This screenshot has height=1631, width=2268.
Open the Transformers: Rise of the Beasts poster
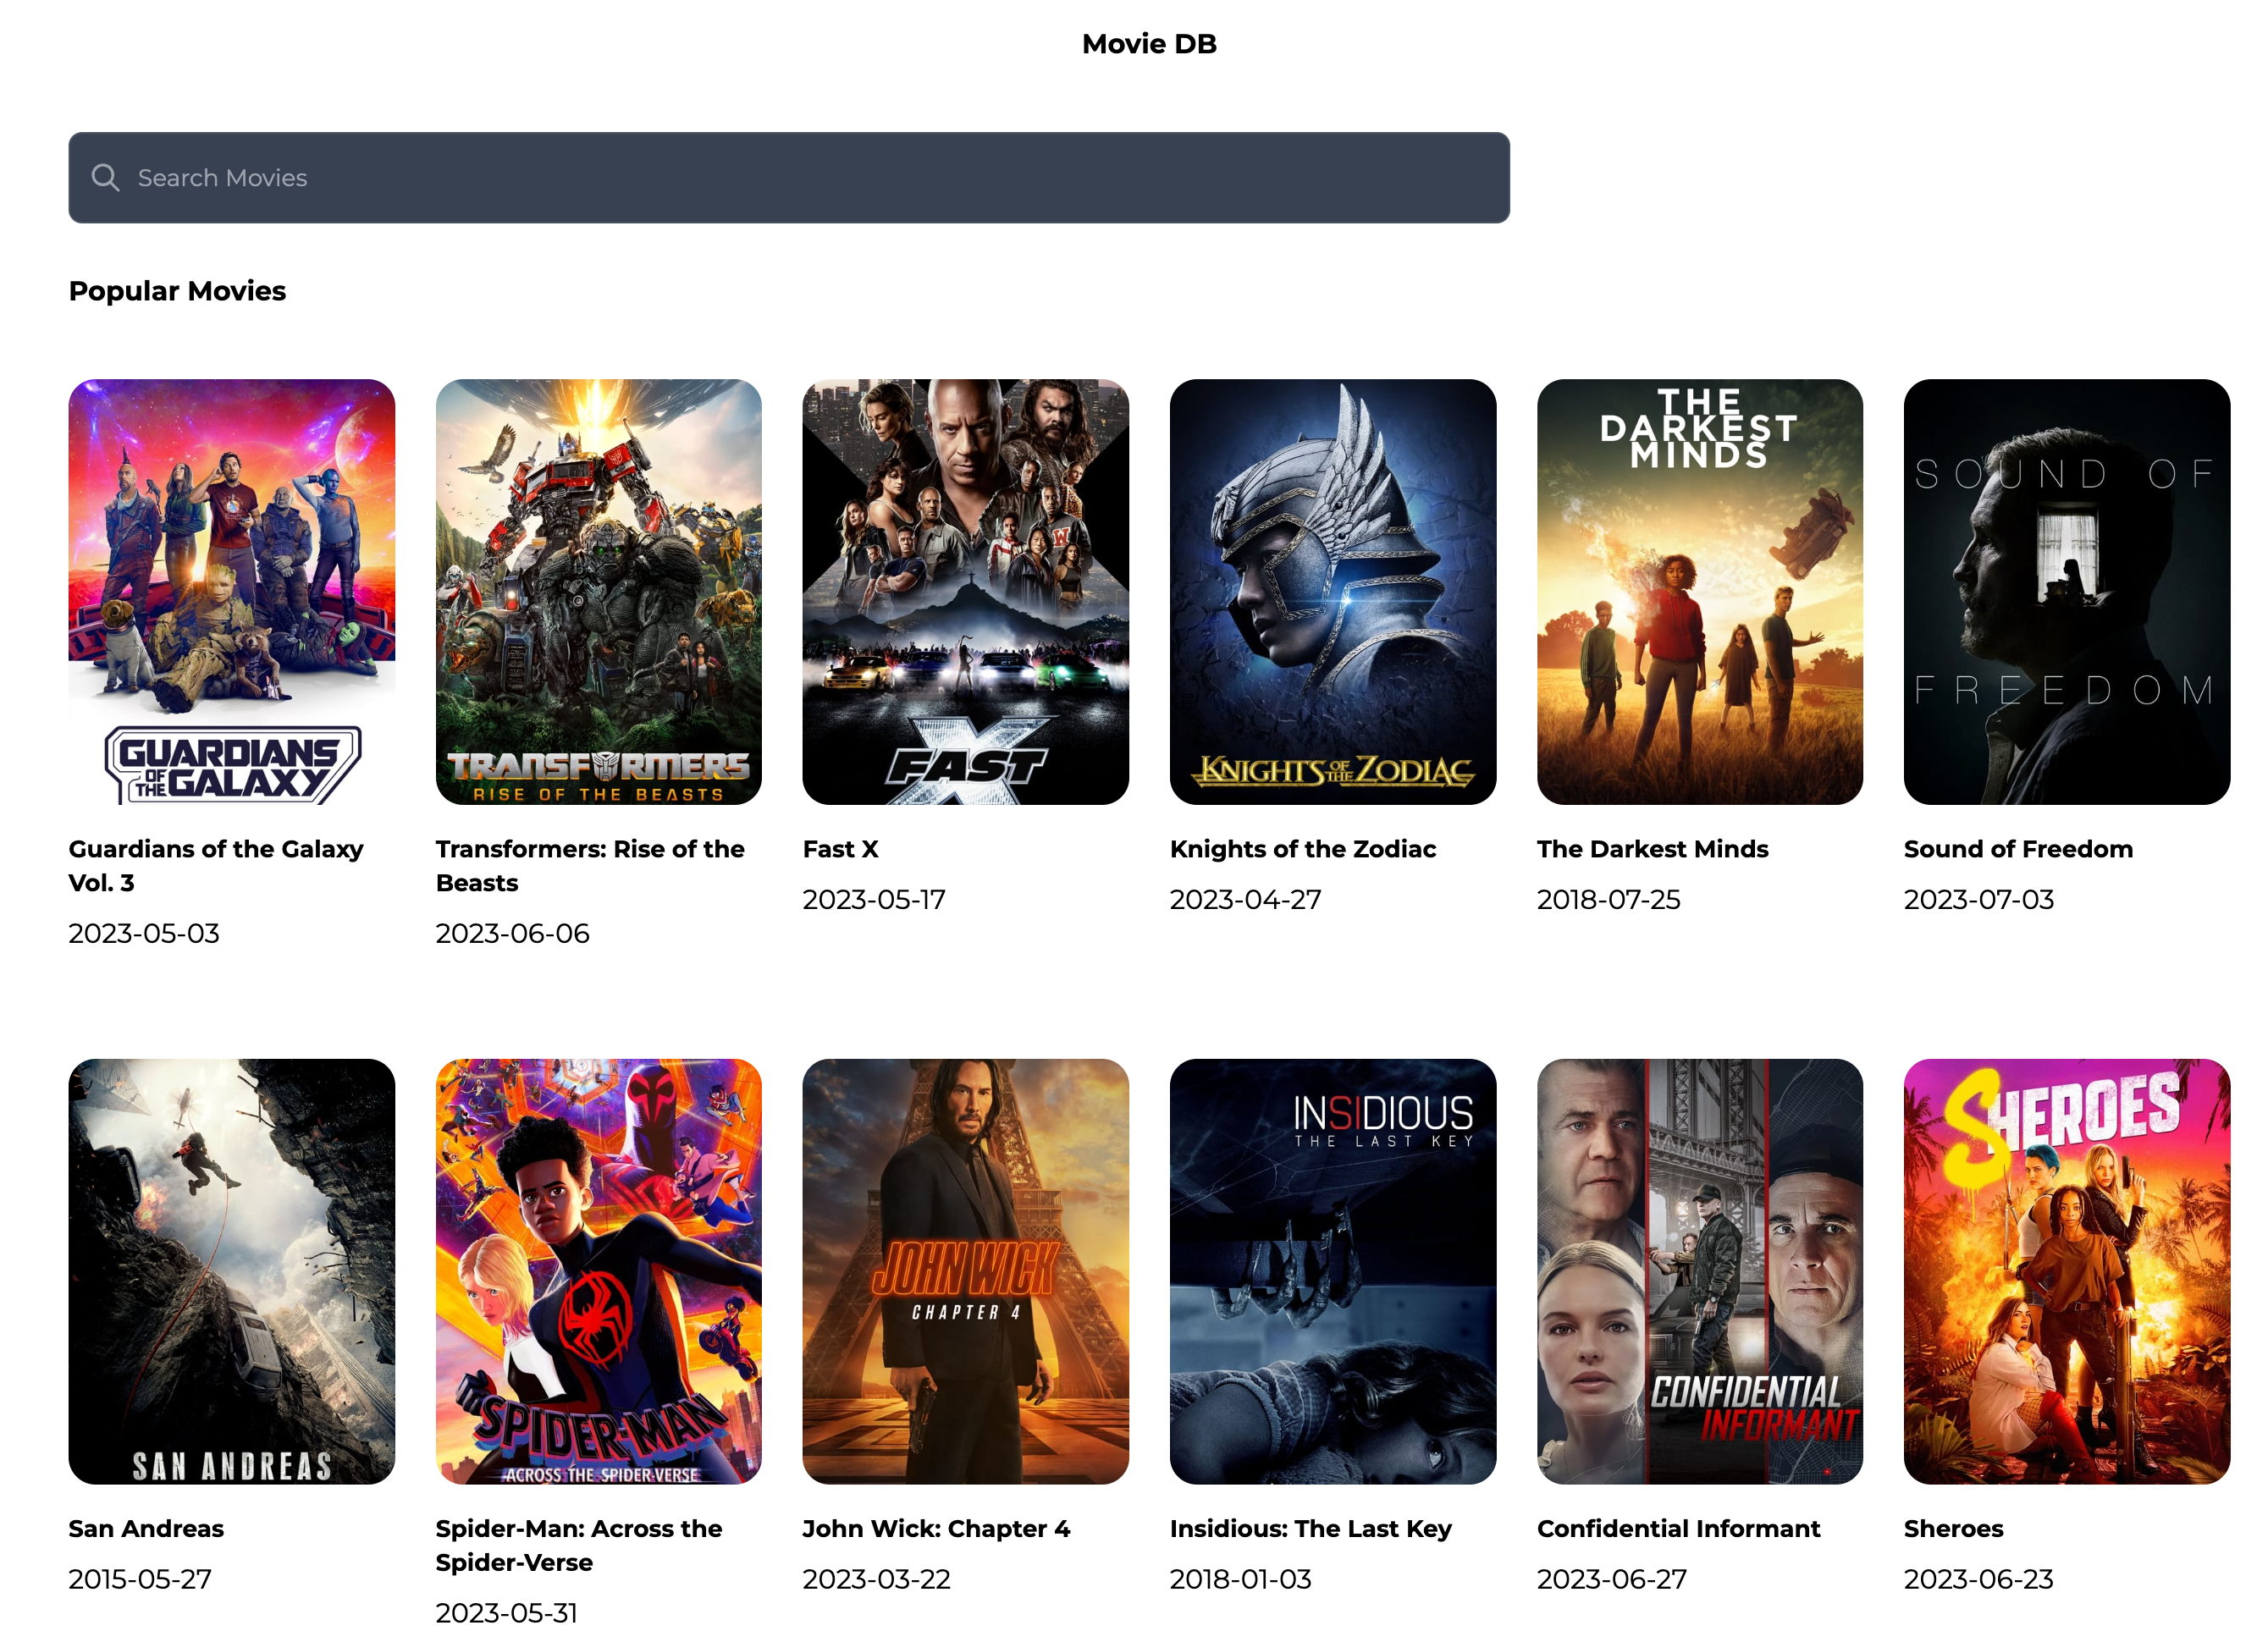599,592
